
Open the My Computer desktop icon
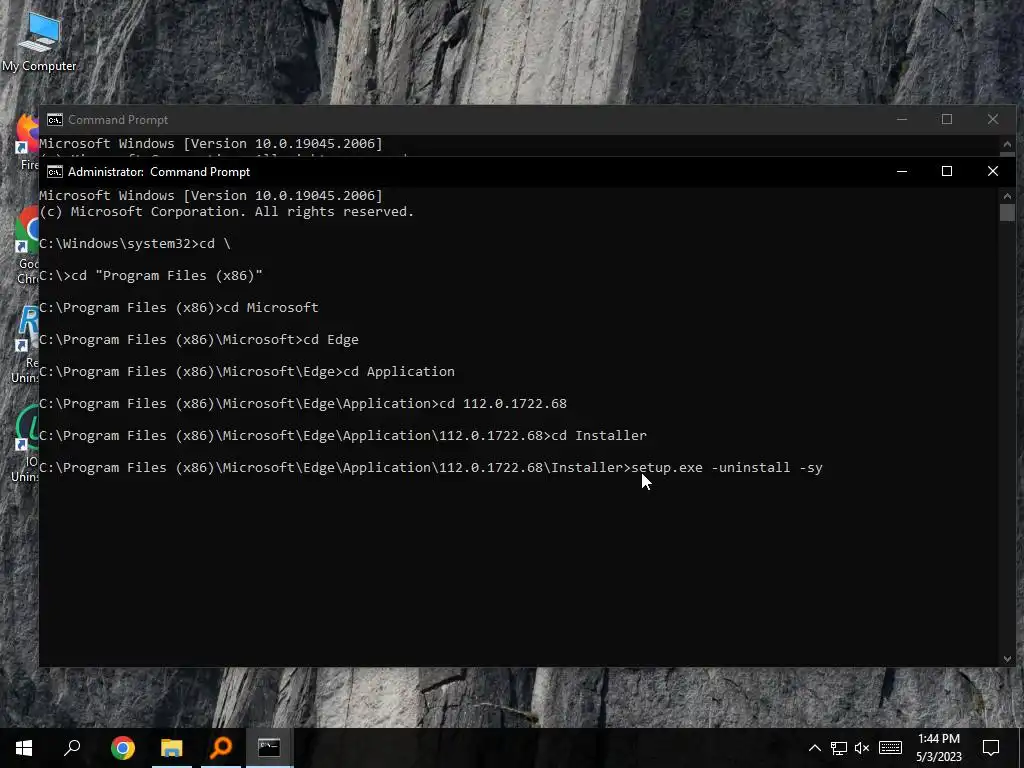[x=39, y=41]
